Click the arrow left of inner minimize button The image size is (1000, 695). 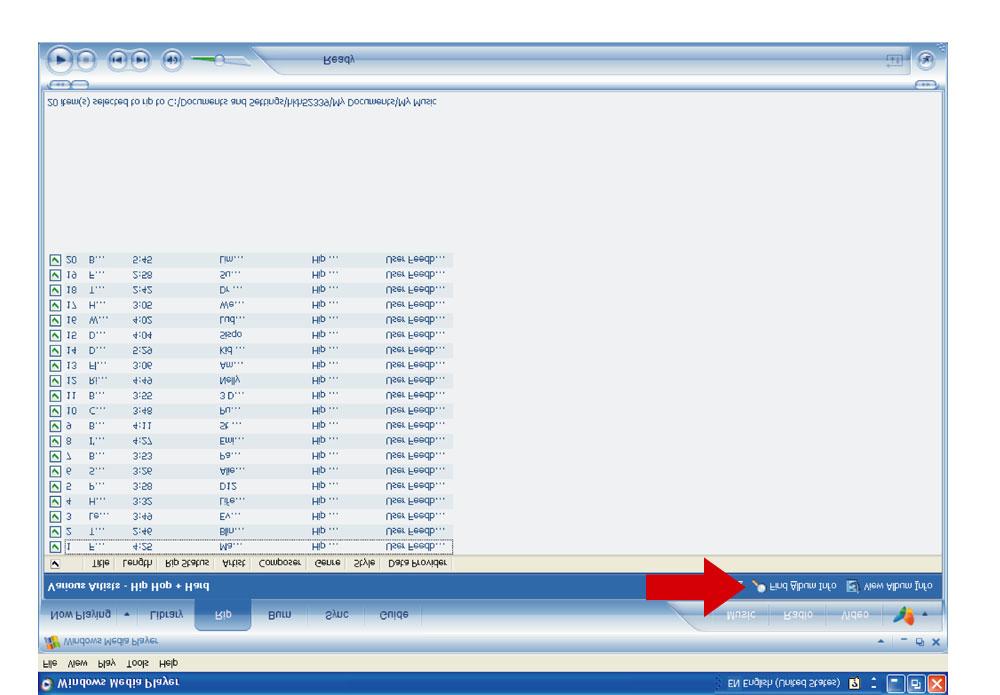[881, 641]
